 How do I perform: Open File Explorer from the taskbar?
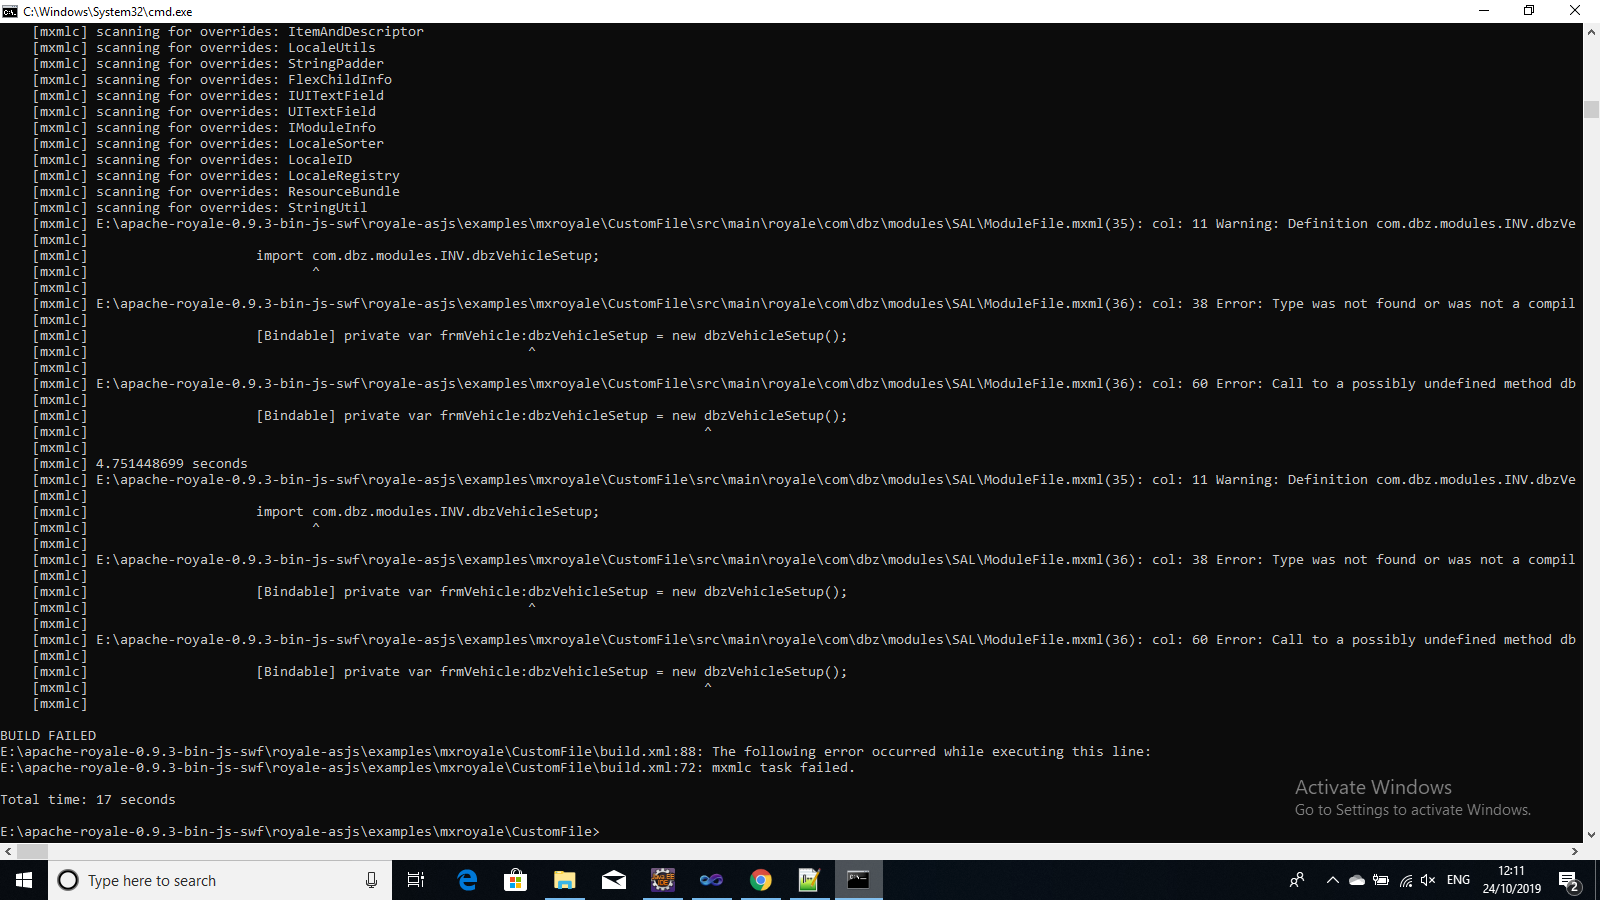(x=564, y=880)
